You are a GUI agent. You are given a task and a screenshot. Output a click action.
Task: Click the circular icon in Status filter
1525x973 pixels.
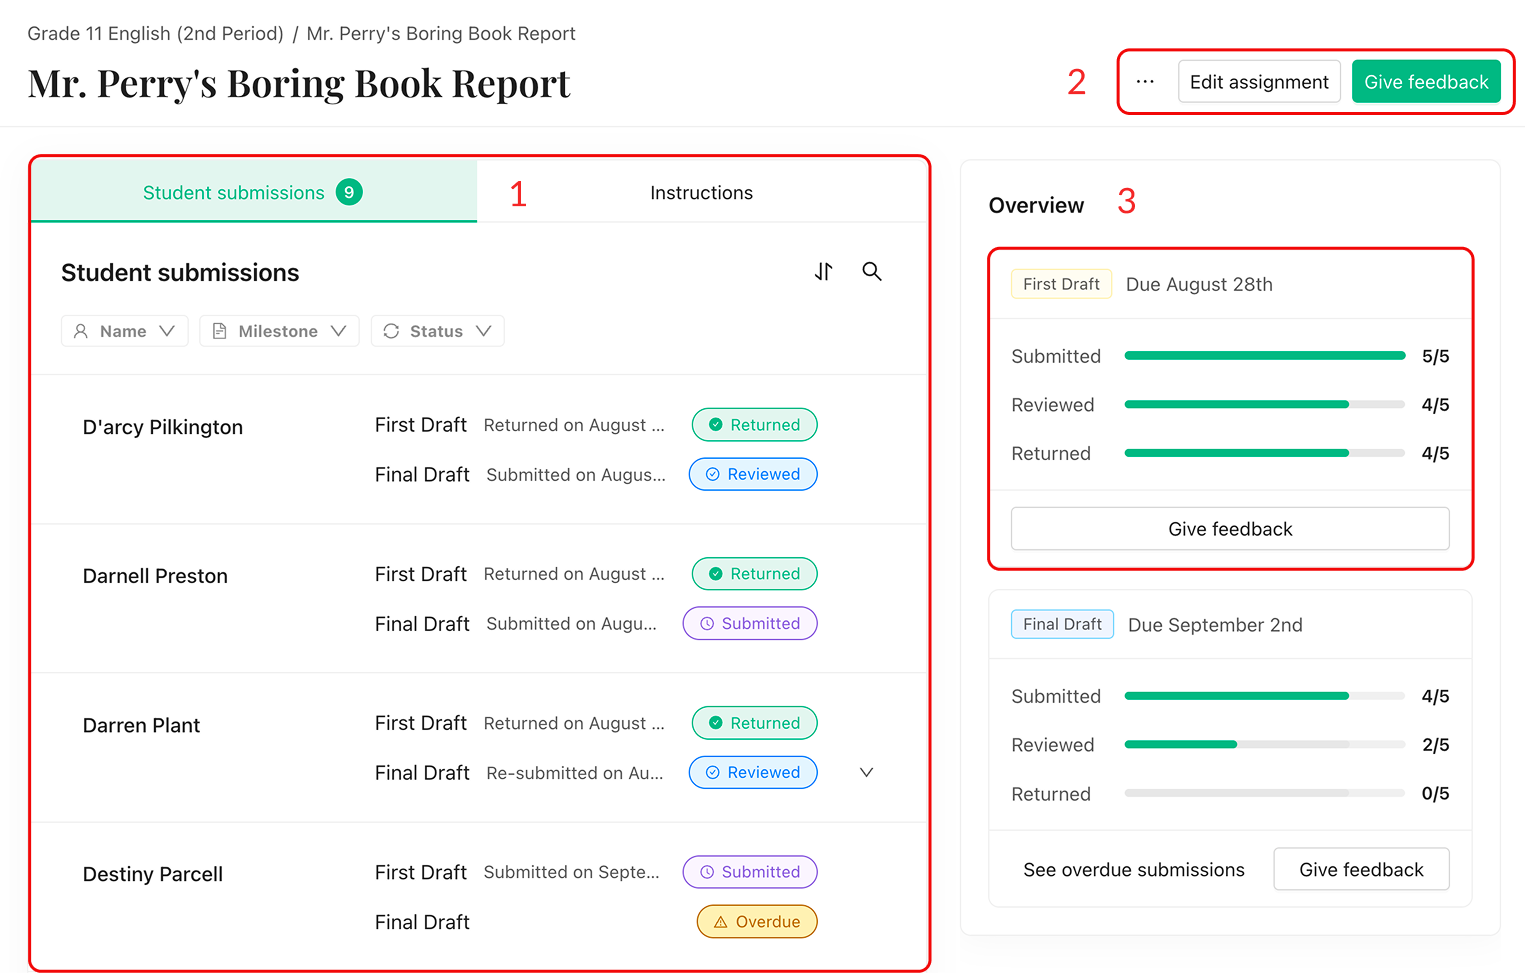(x=391, y=331)
